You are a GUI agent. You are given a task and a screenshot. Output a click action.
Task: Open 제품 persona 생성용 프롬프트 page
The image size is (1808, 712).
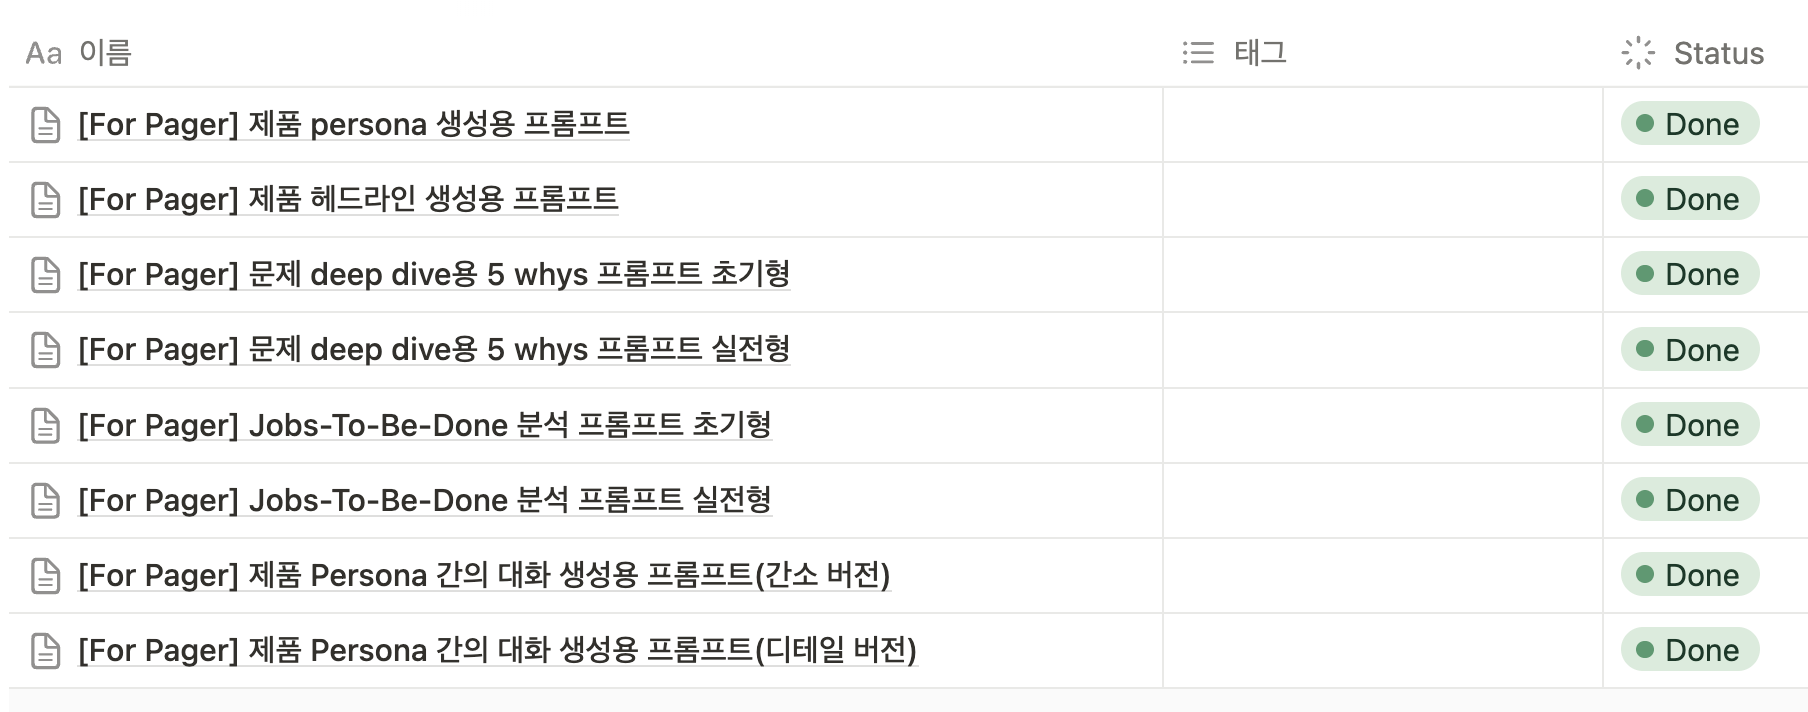point(354,124)
